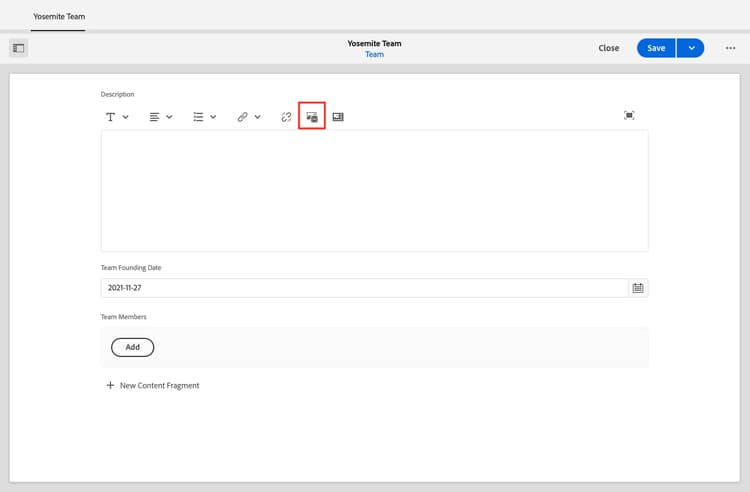Toggle fullscreen editor mode icon
750x492 pixels.
[629, 115]
